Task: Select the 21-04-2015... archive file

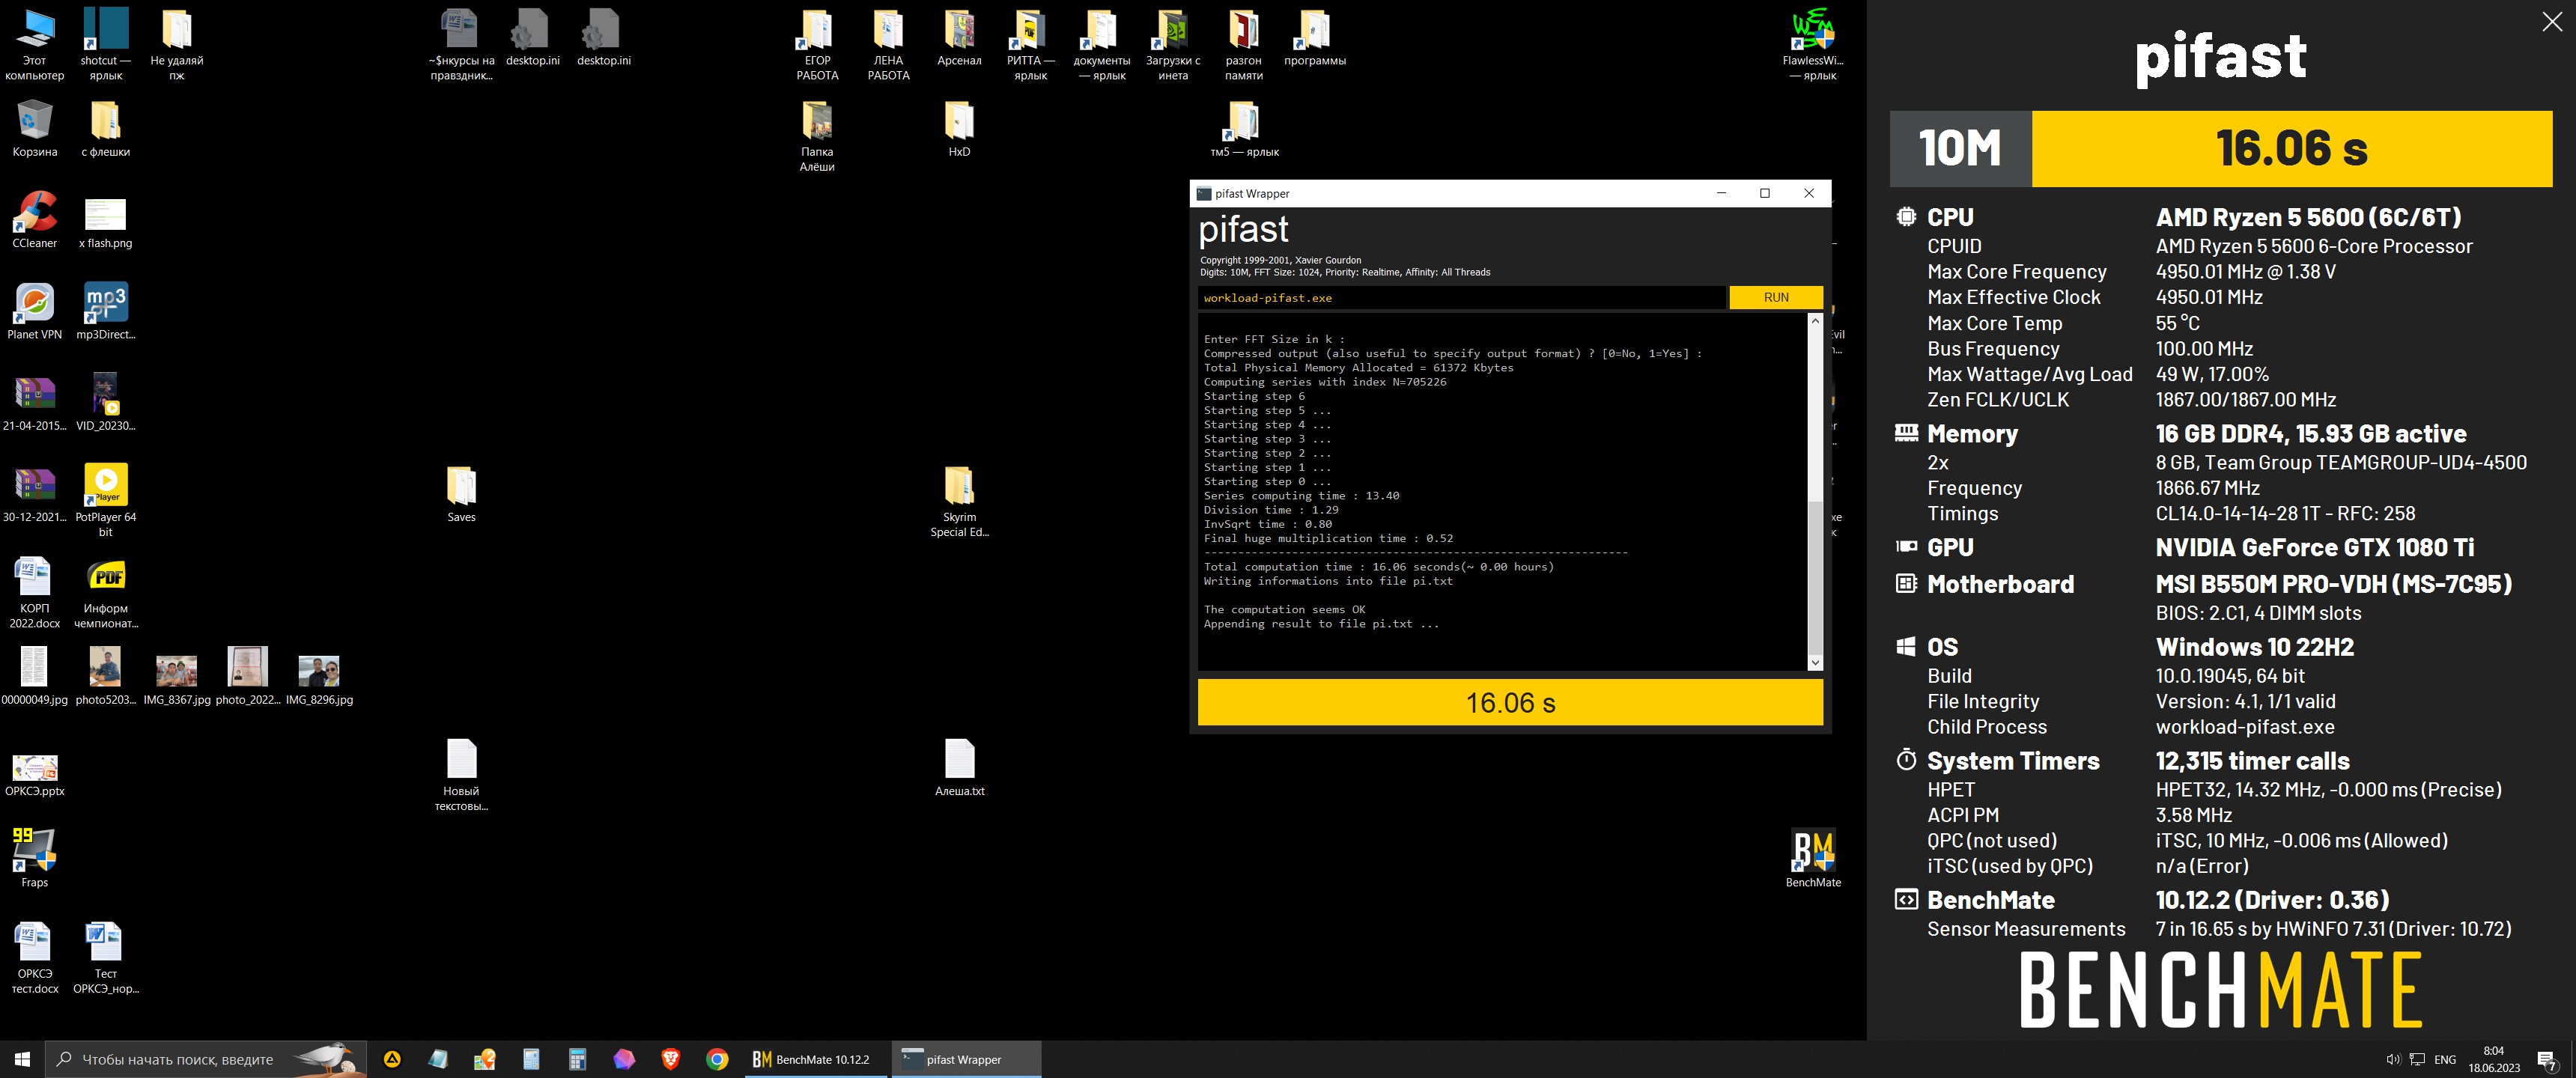Action: [x=35, y=402]
